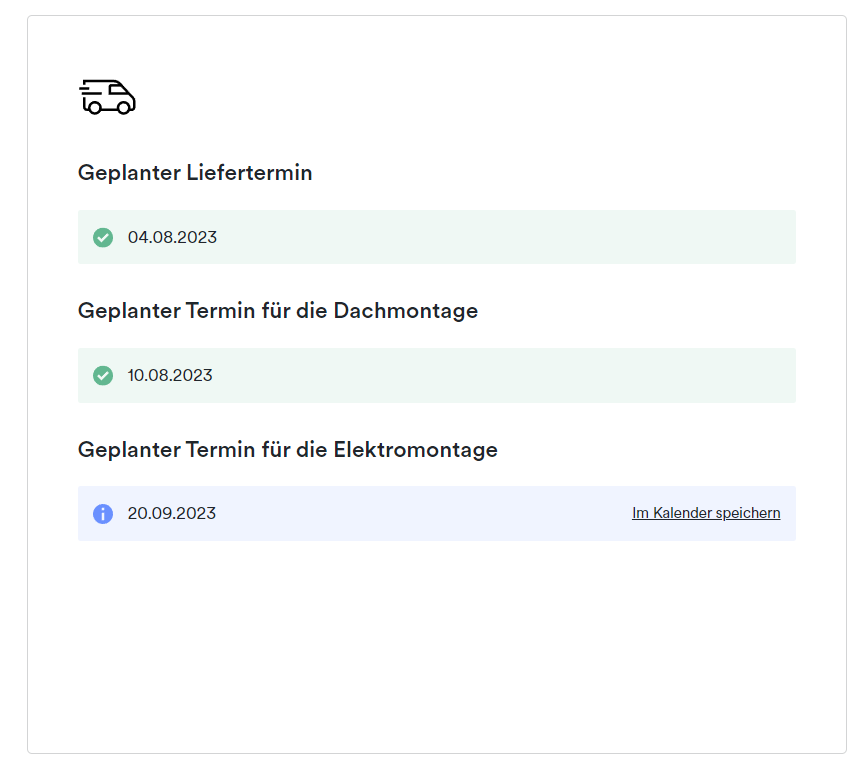Click the Geplanter Liefertermin heading
855x763 pixels.
pyautogui.click(x=195, y=173)
